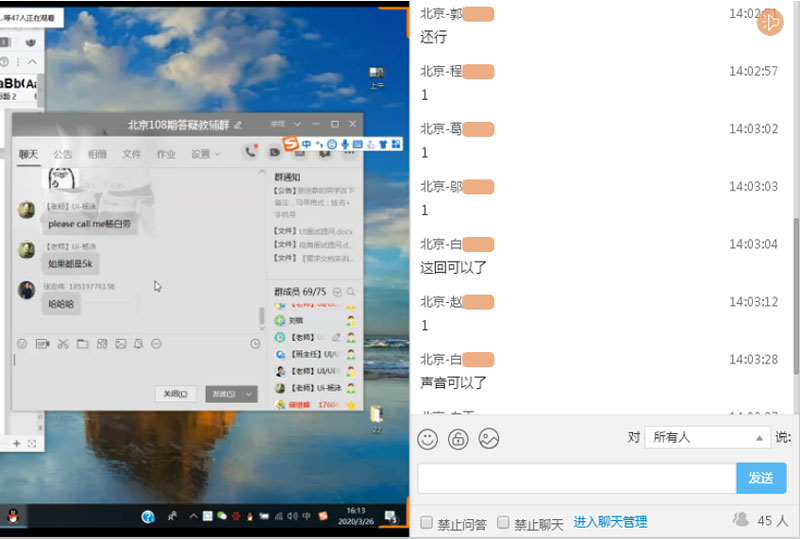Enable the 禁止问答 checkbox

coord(427,522)
